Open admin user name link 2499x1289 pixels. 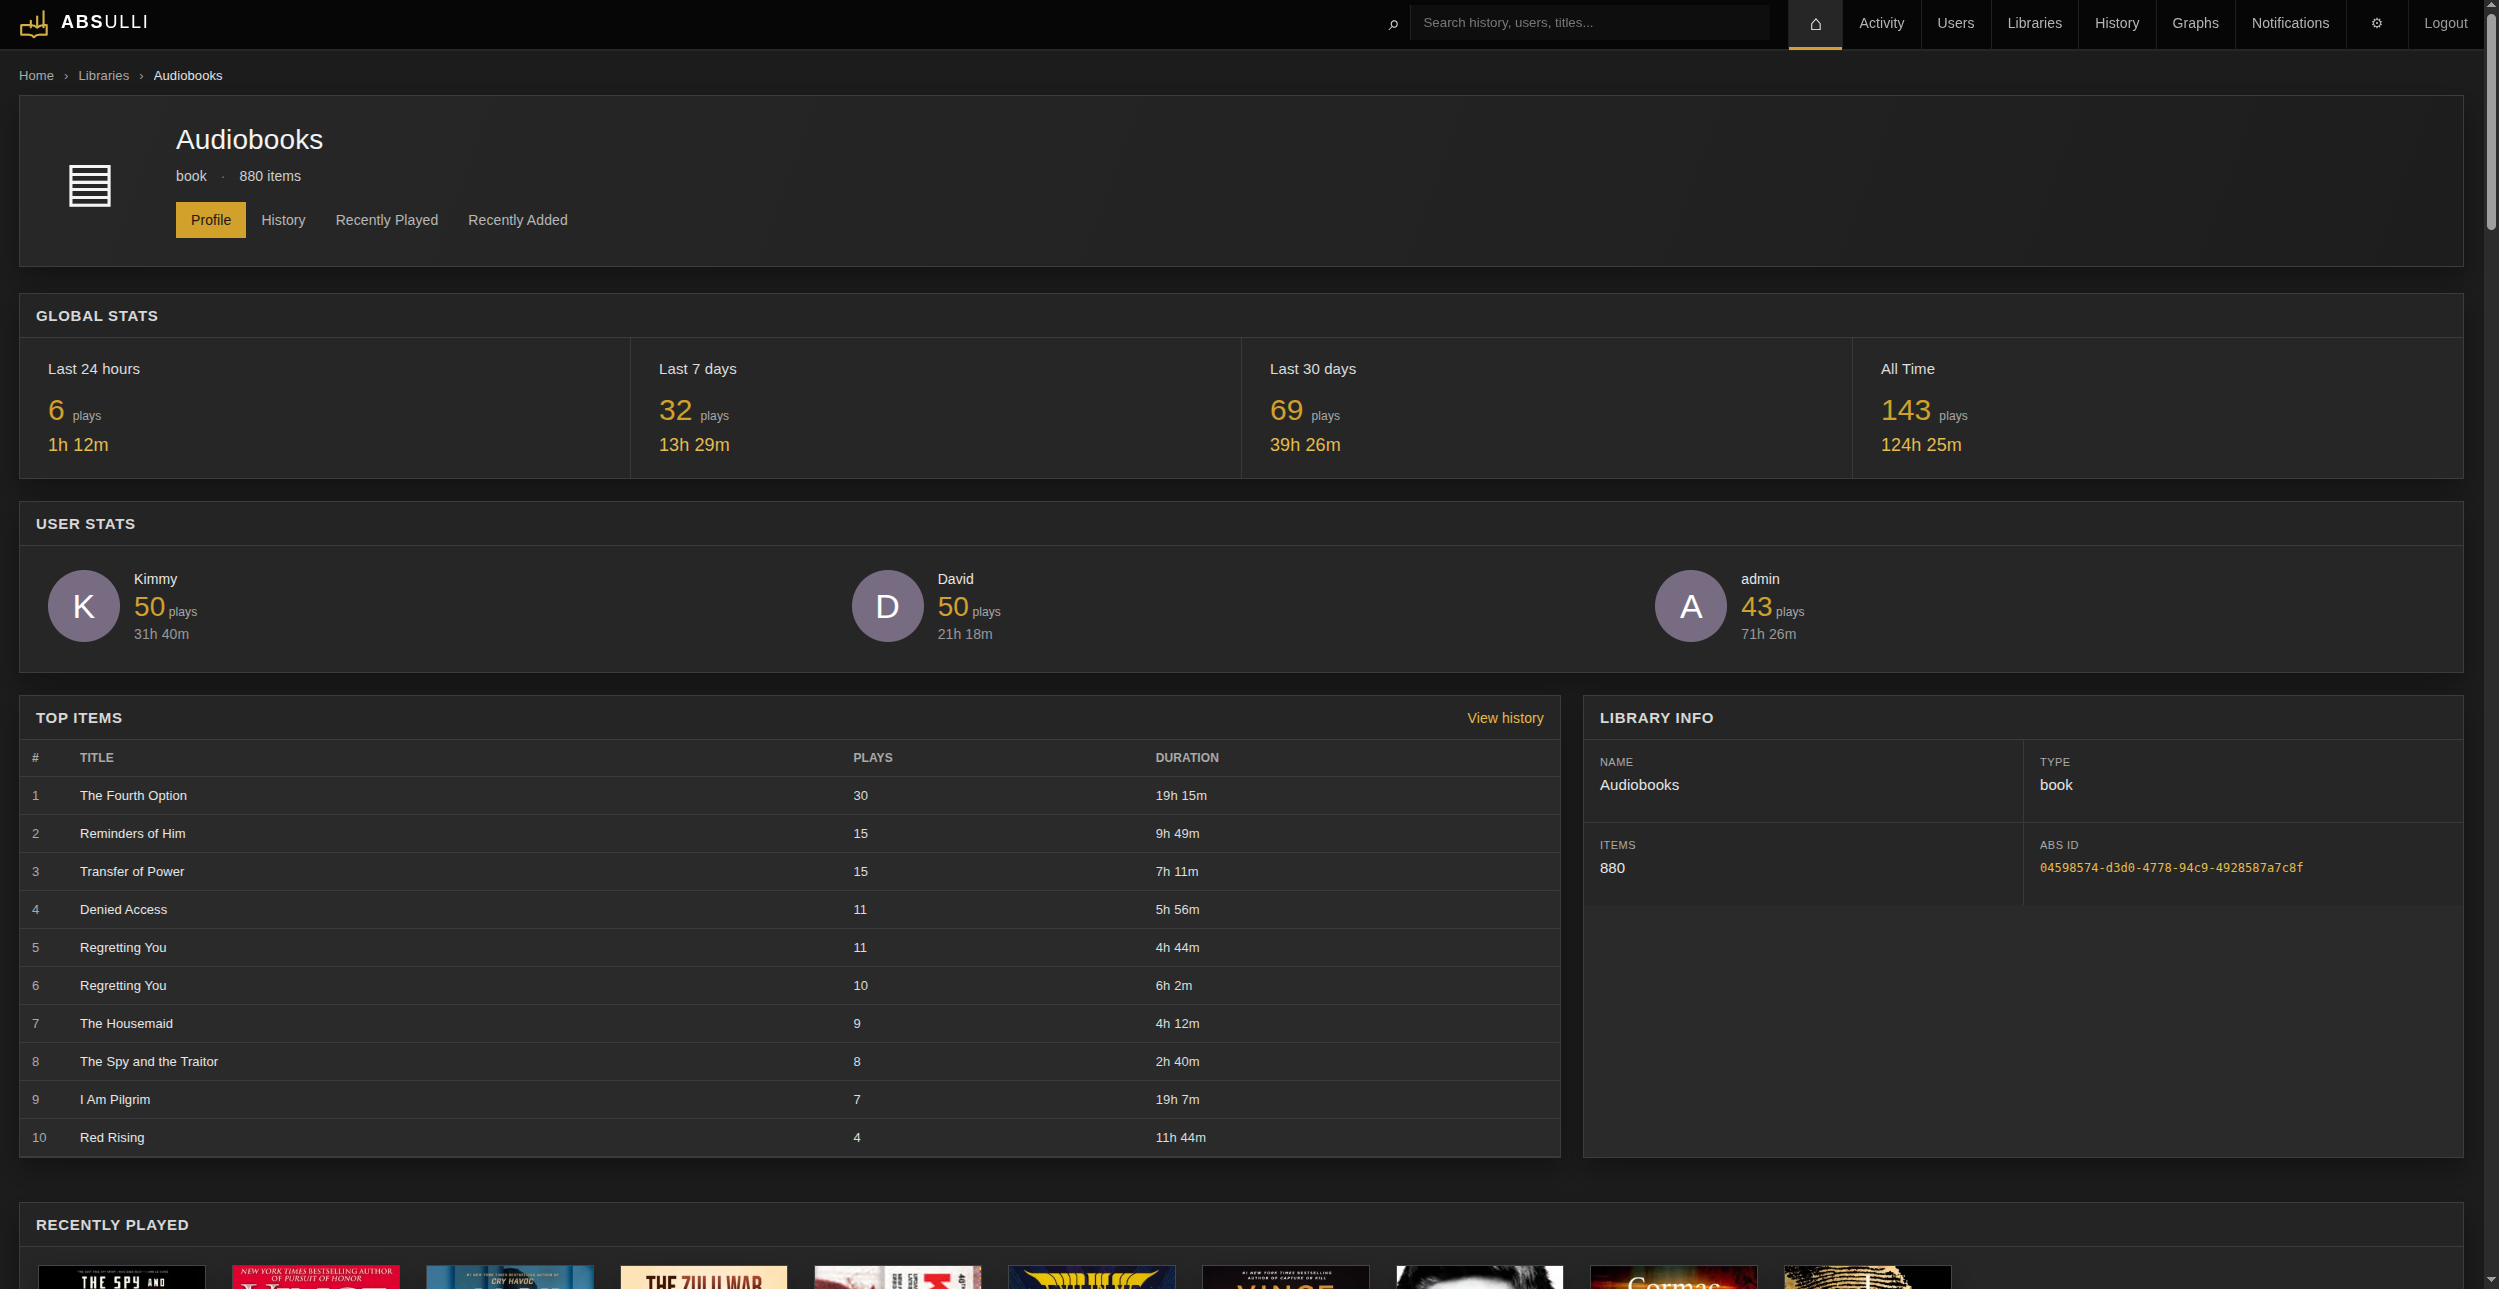click(1760, 579)
